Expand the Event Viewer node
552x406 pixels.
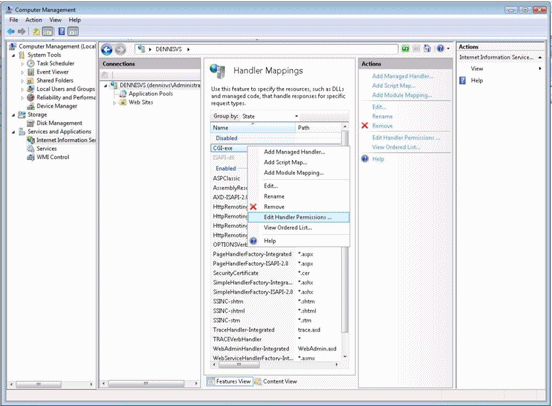coord(23,72)
